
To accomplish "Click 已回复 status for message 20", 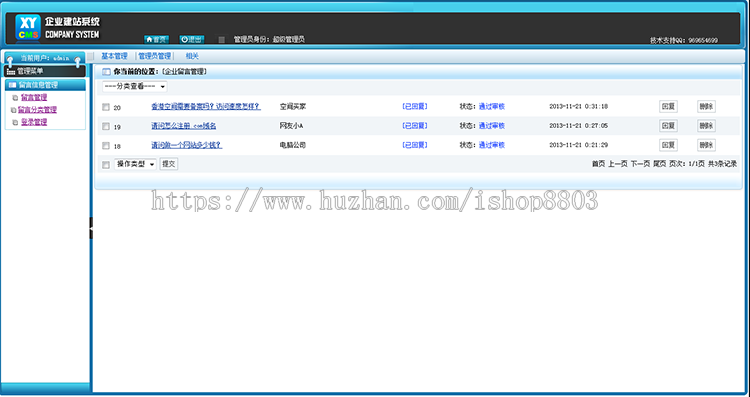I will pos(415,106).
